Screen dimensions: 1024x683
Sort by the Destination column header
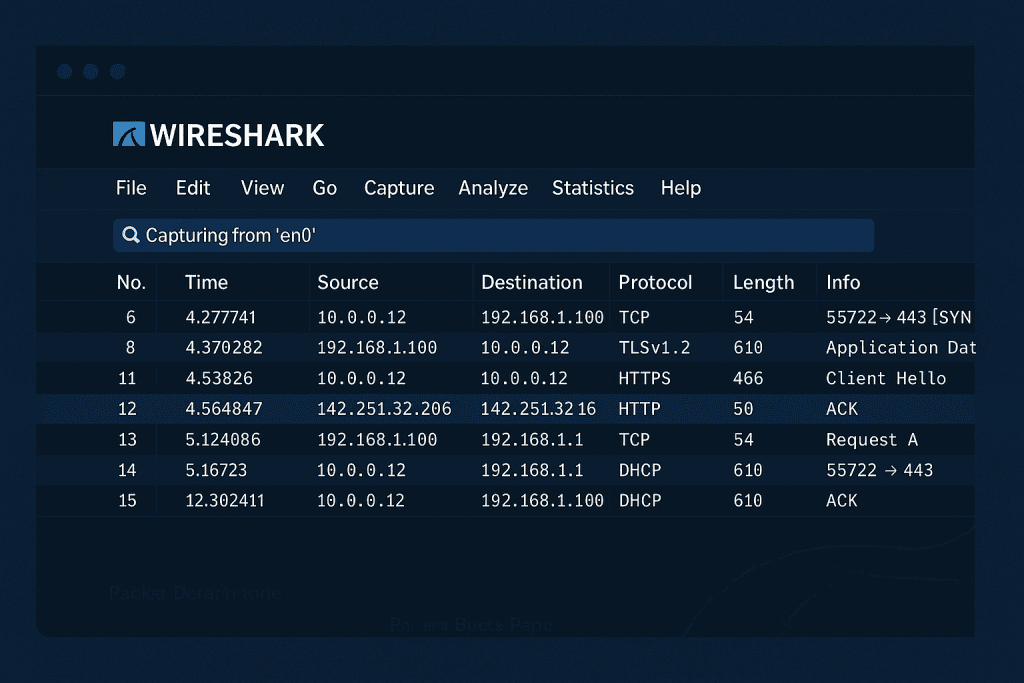tap(532, 282)
